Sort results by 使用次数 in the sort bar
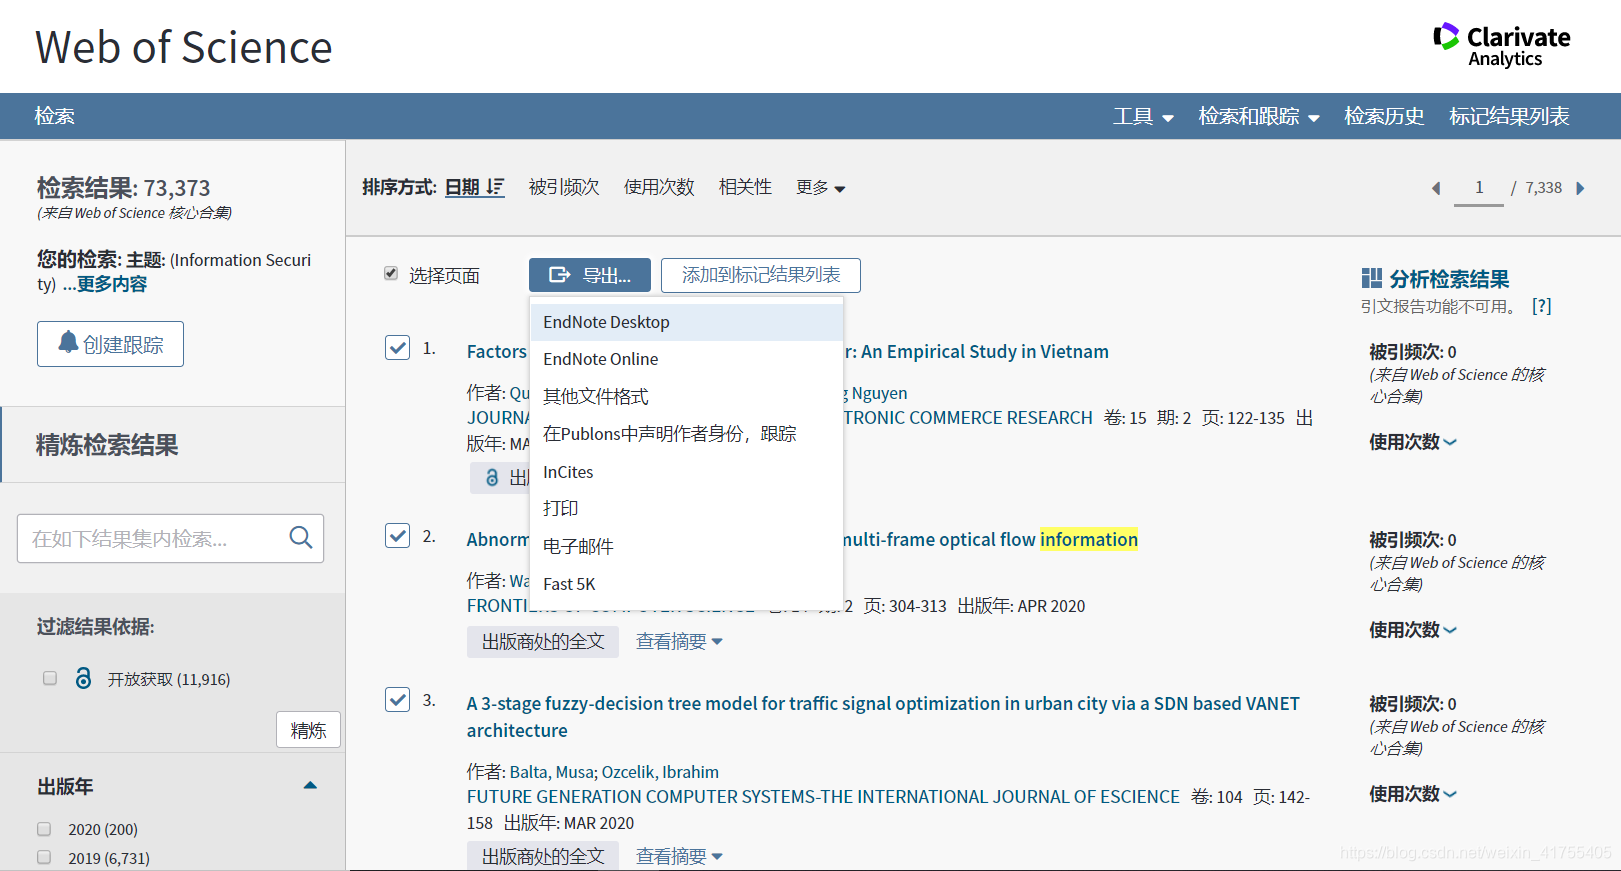Viewport: 1621px width, 871px height. click(659, 187)
